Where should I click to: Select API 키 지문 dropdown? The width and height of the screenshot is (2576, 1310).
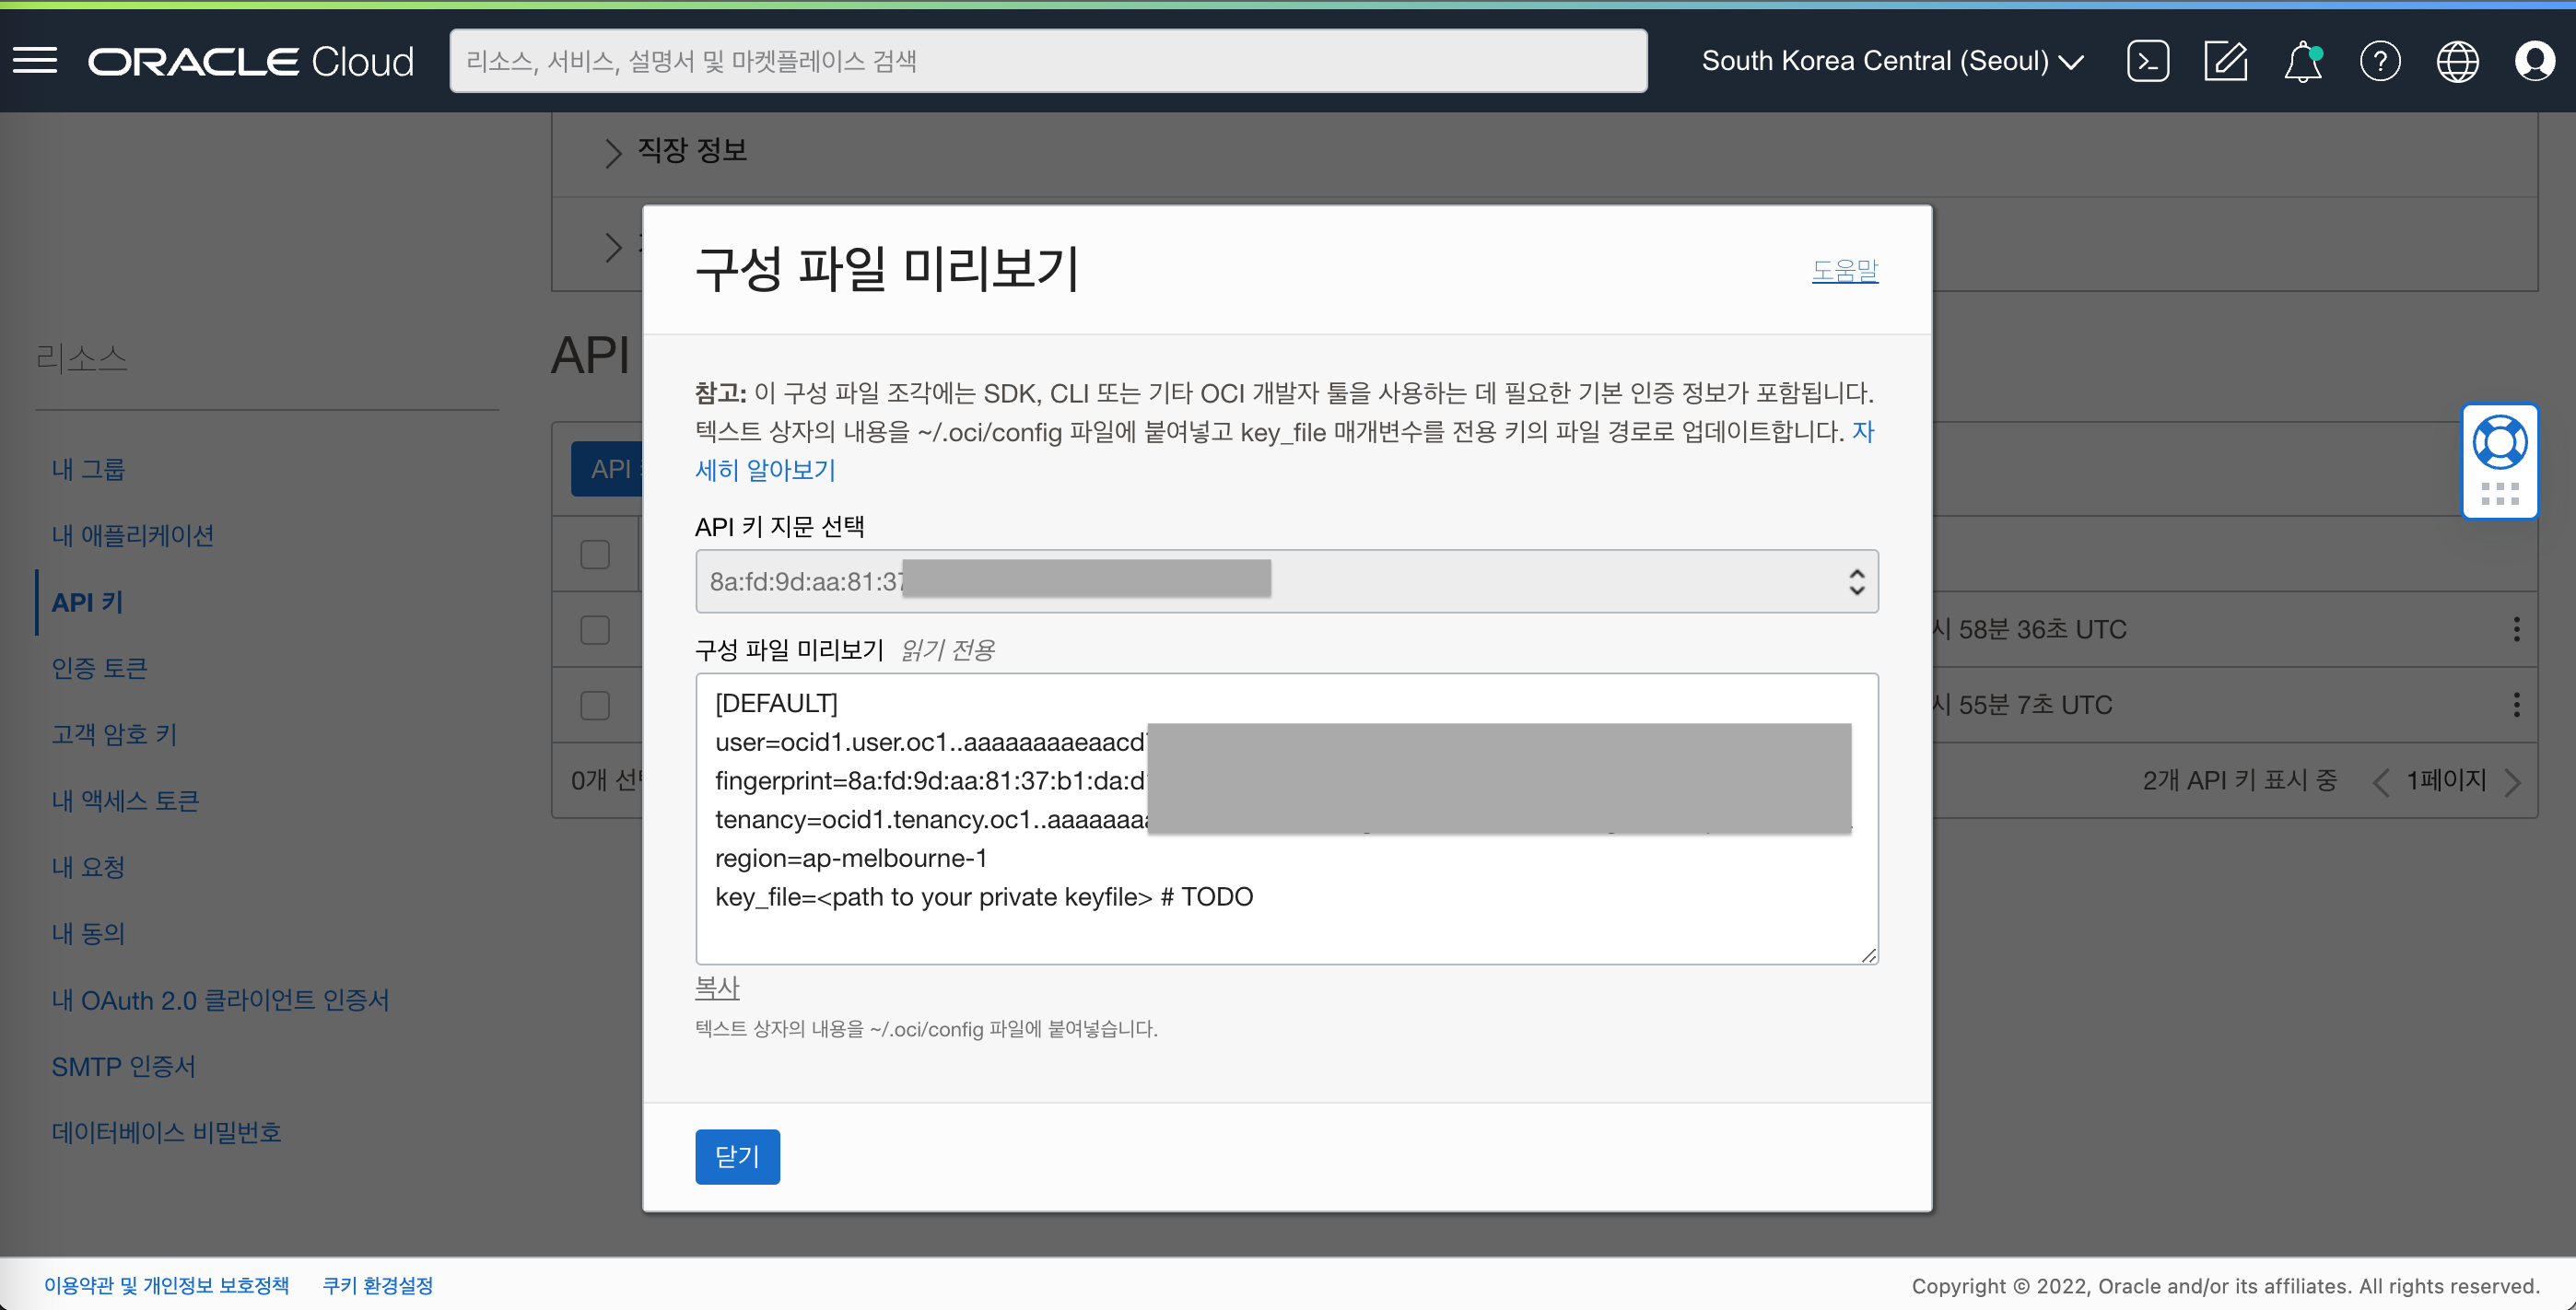point(1286,579)
